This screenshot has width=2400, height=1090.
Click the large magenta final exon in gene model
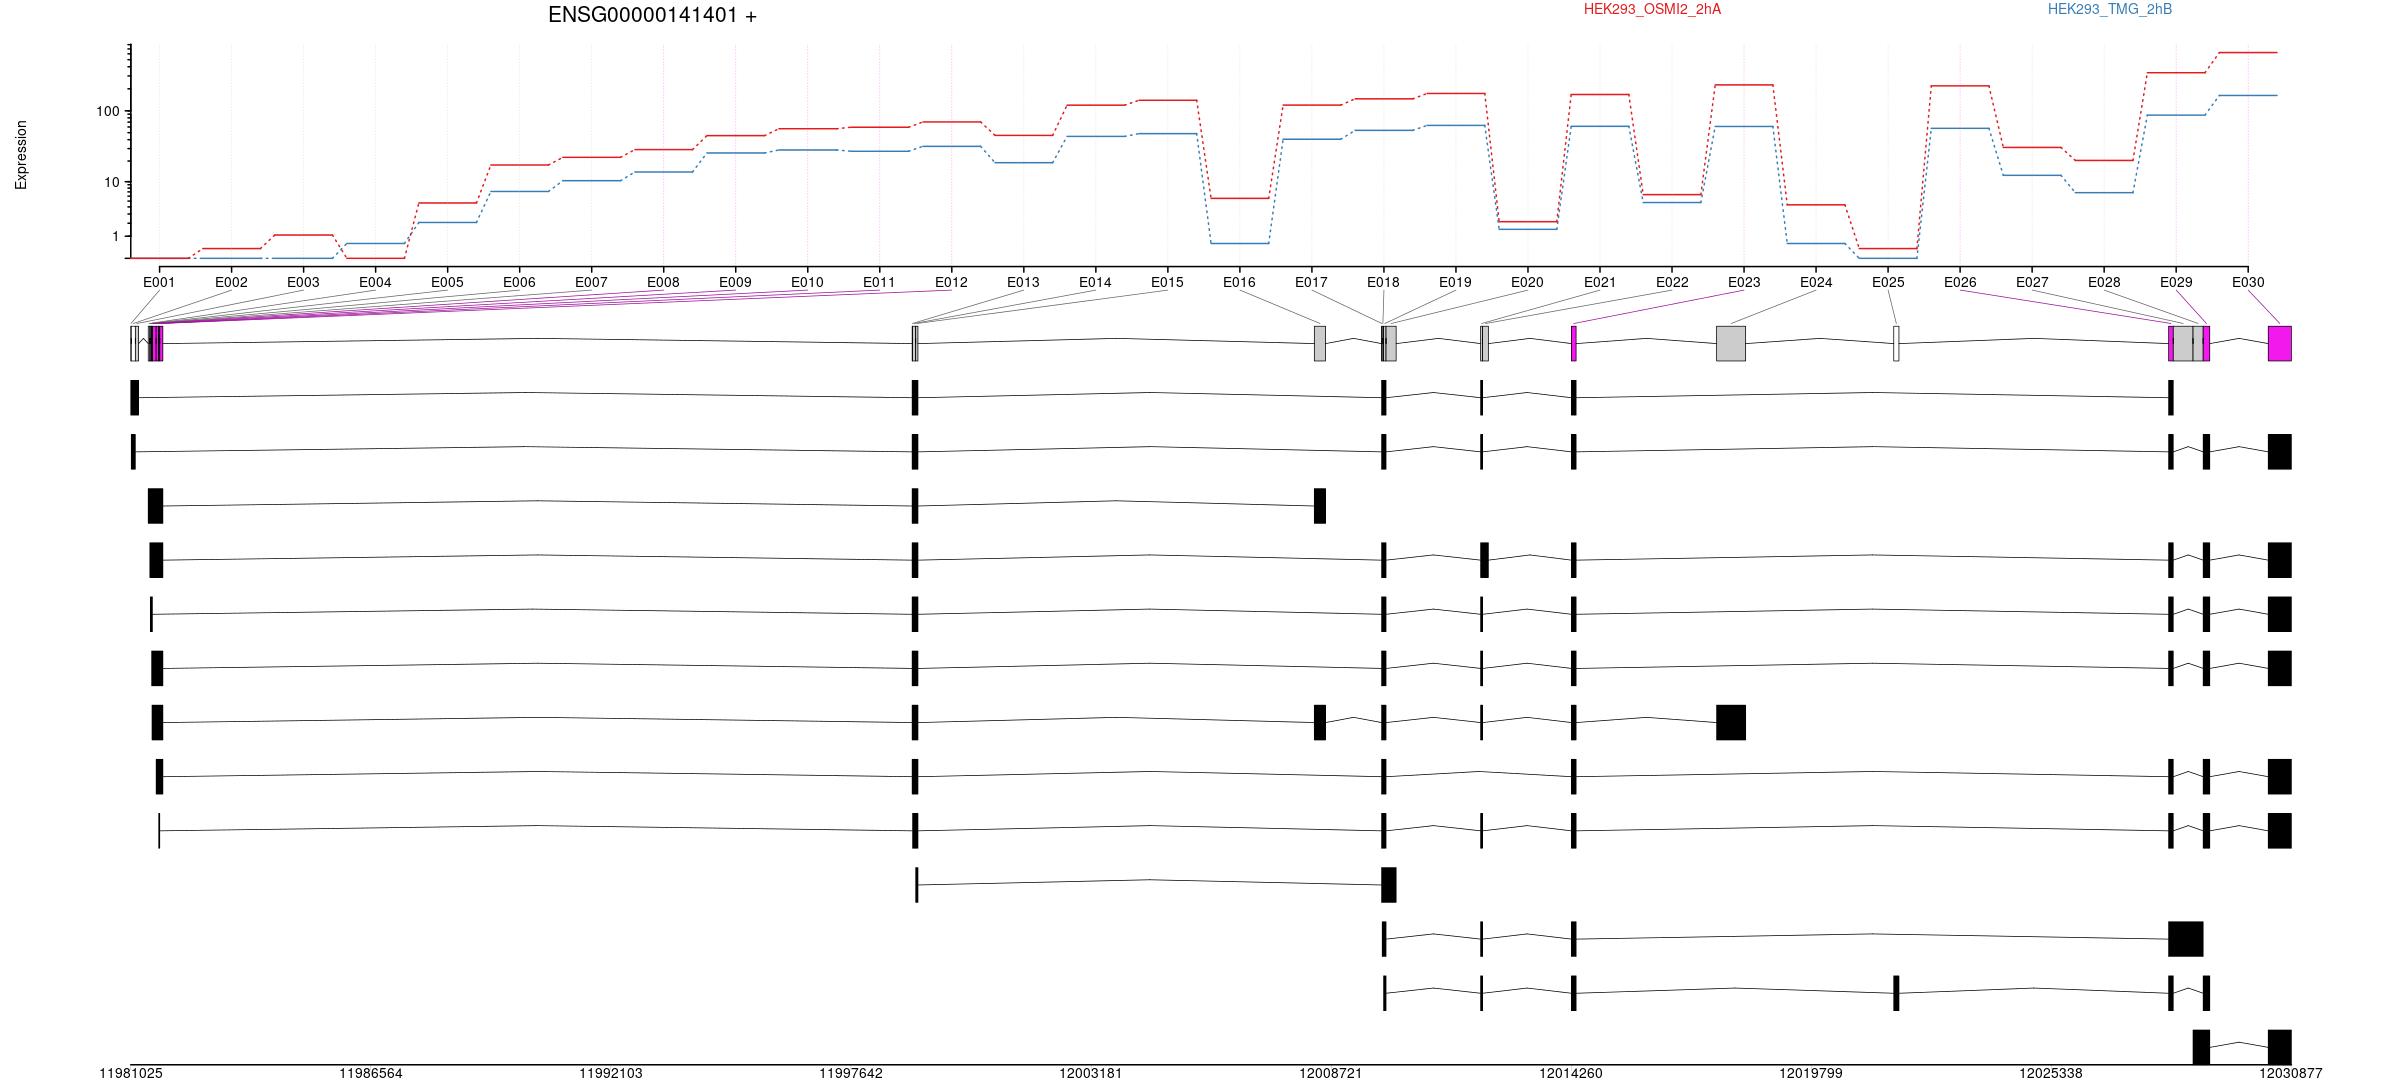click(2279, 343)
